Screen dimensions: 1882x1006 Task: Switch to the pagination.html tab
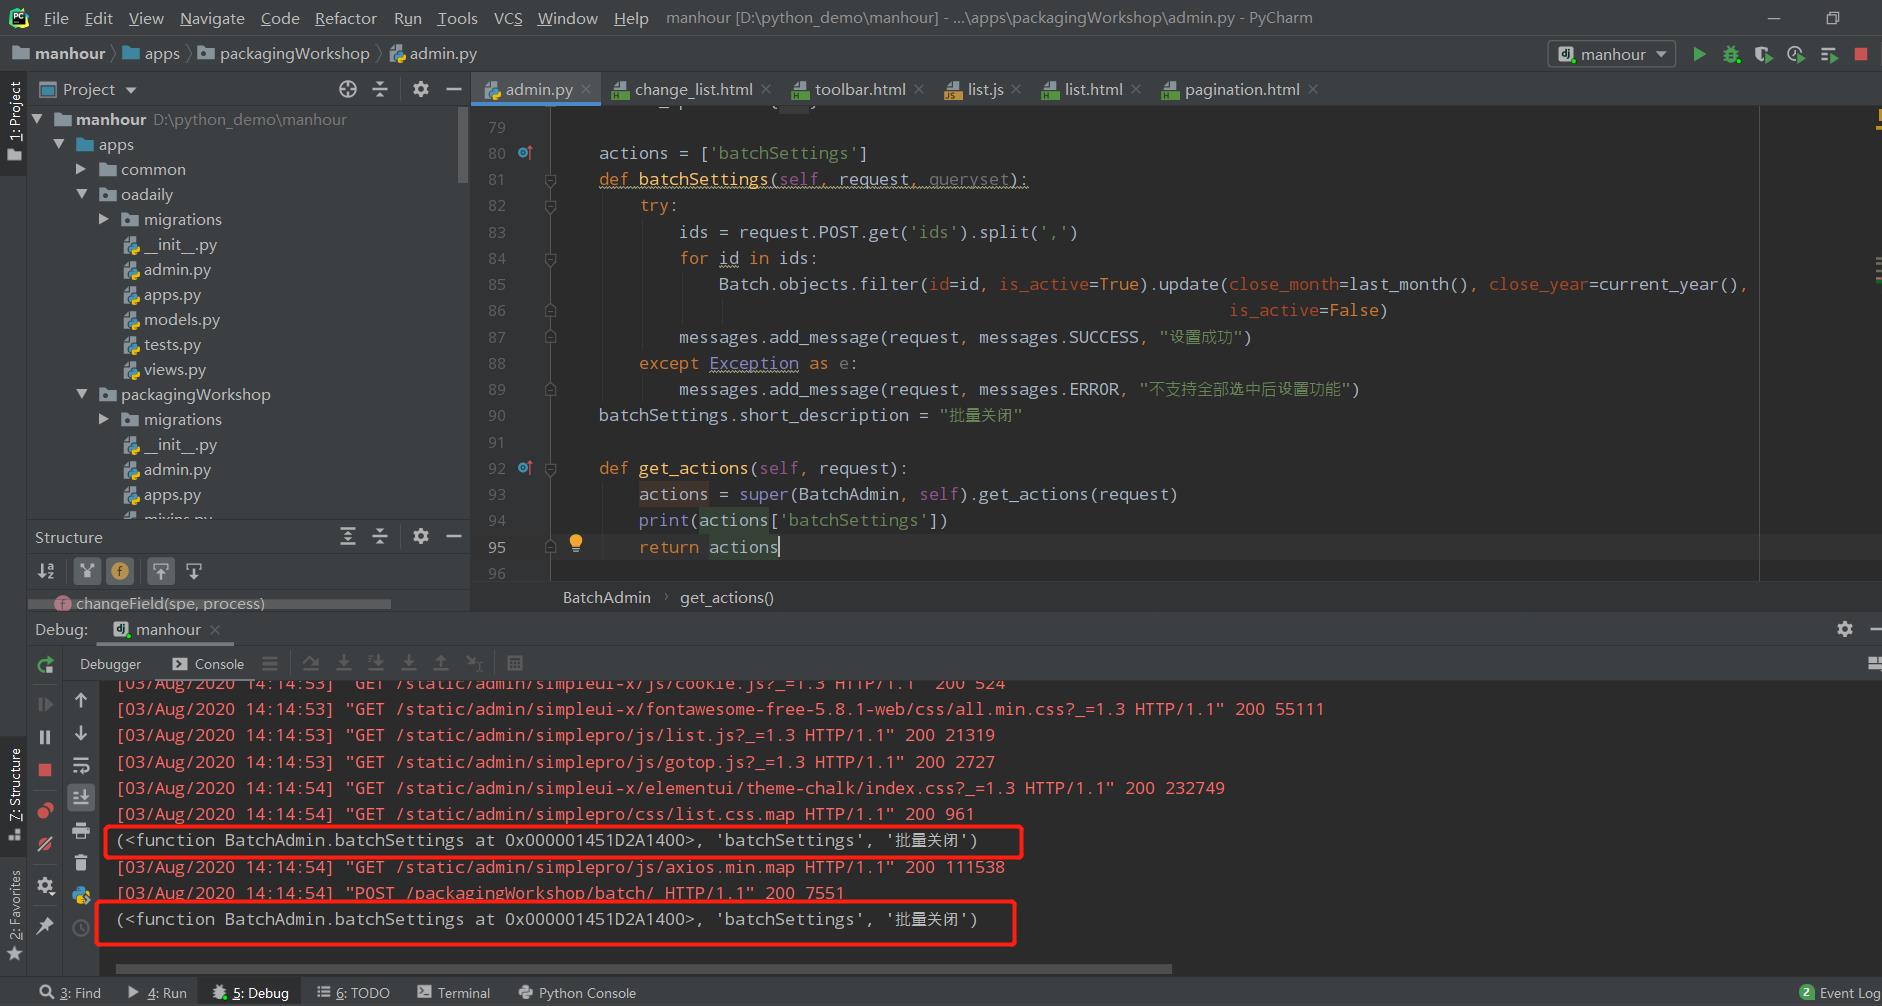pyautogui.click(x=1240, y=89)
